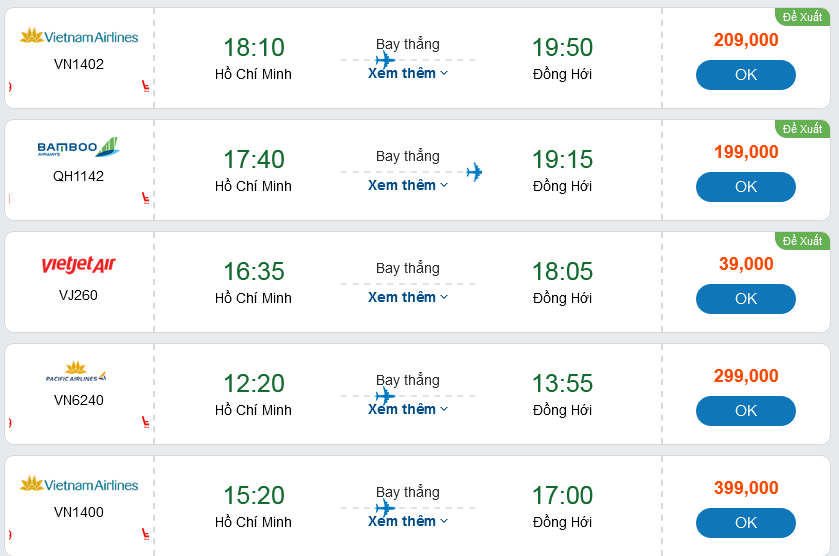Click the "Đề Xuất" badge on the Bamboo flight
Viewport: 839px width, 556px height.
[x=802, y=129]
